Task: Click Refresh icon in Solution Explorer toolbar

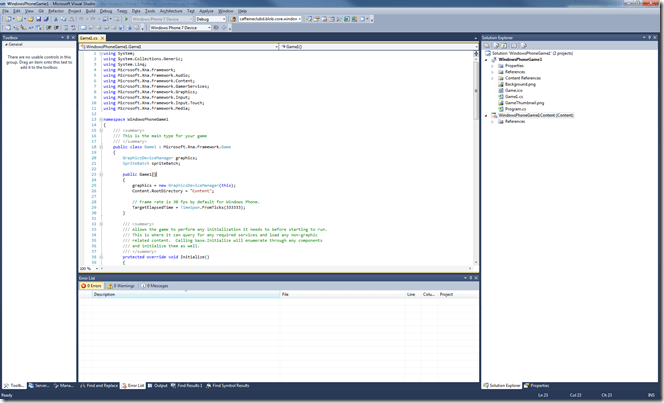Action: click(x=504, y=45)
